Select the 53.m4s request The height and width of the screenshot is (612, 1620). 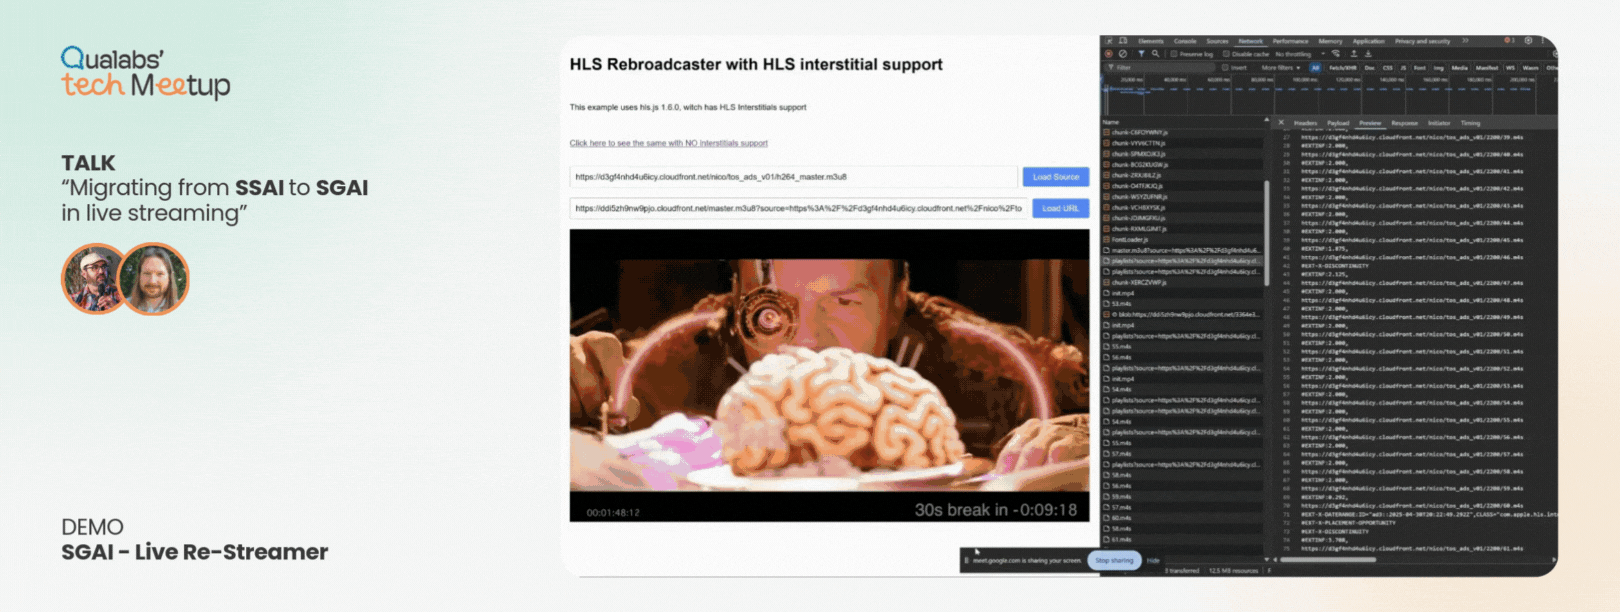[x=1182, y=304]
